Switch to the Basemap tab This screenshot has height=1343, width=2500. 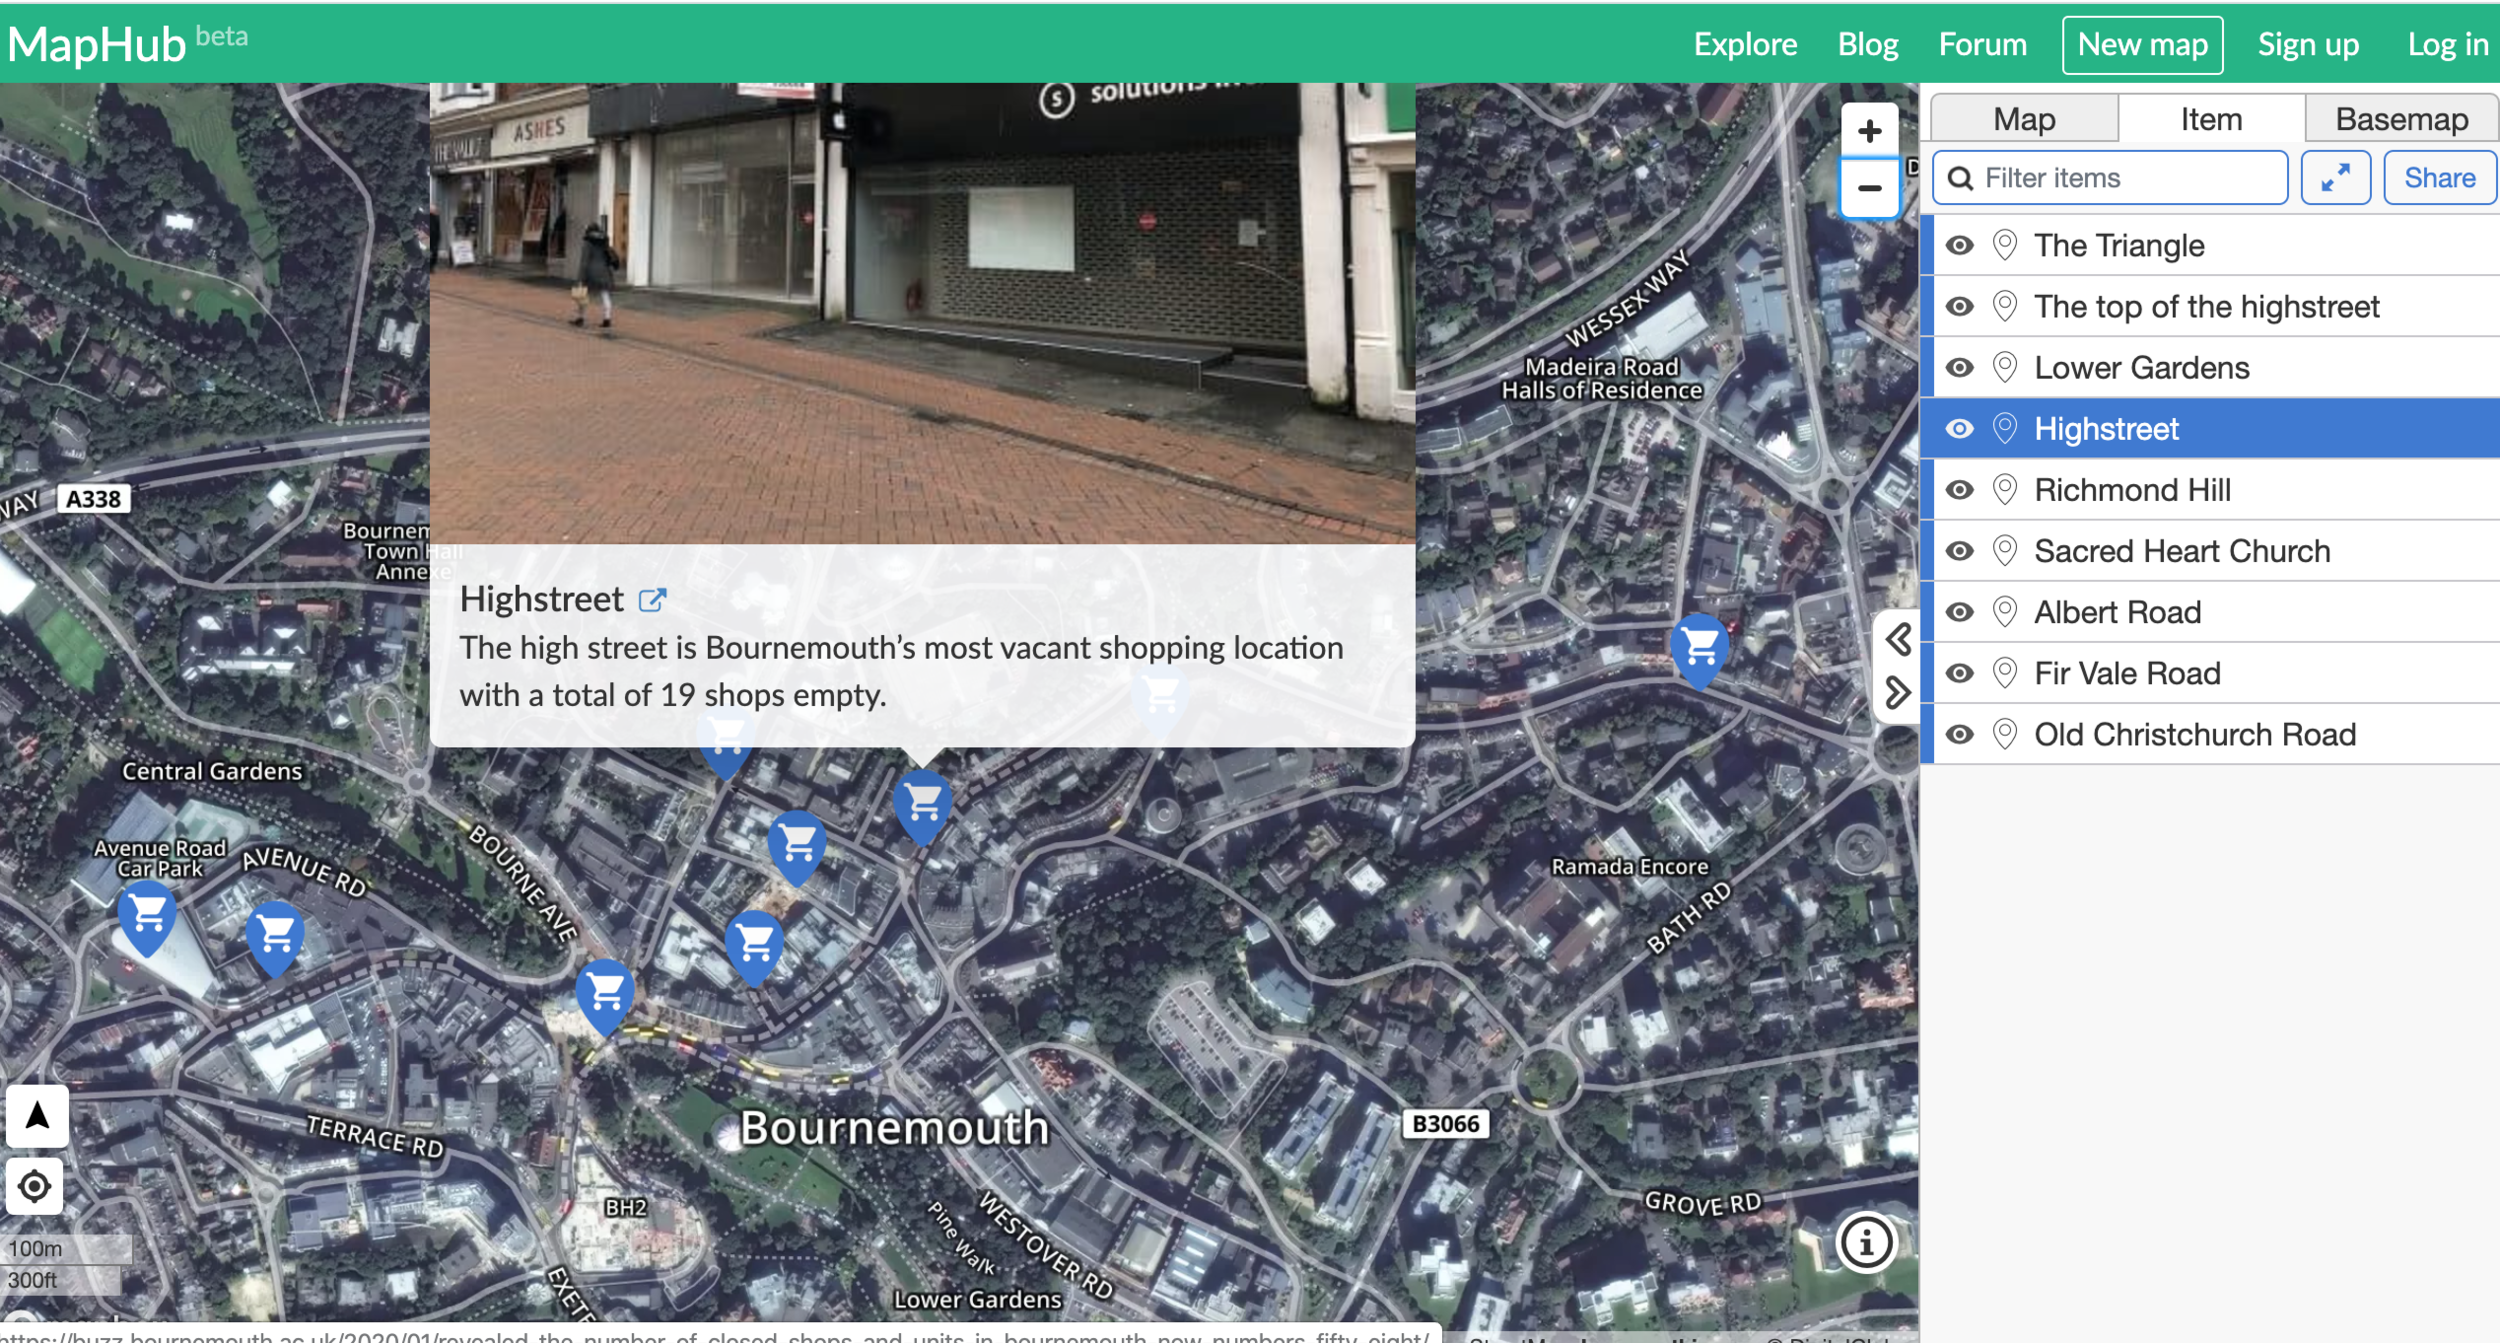pyautogui.click(x=2400, y=119)
